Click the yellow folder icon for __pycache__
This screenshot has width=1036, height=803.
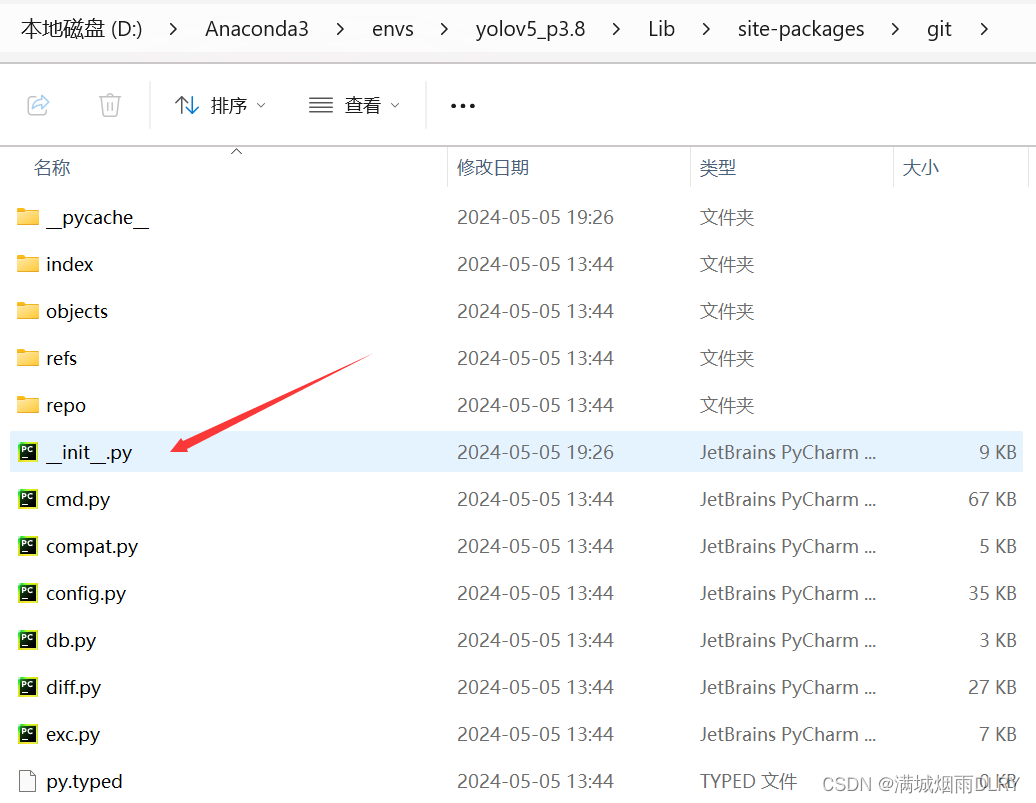(x=27, y=216)
